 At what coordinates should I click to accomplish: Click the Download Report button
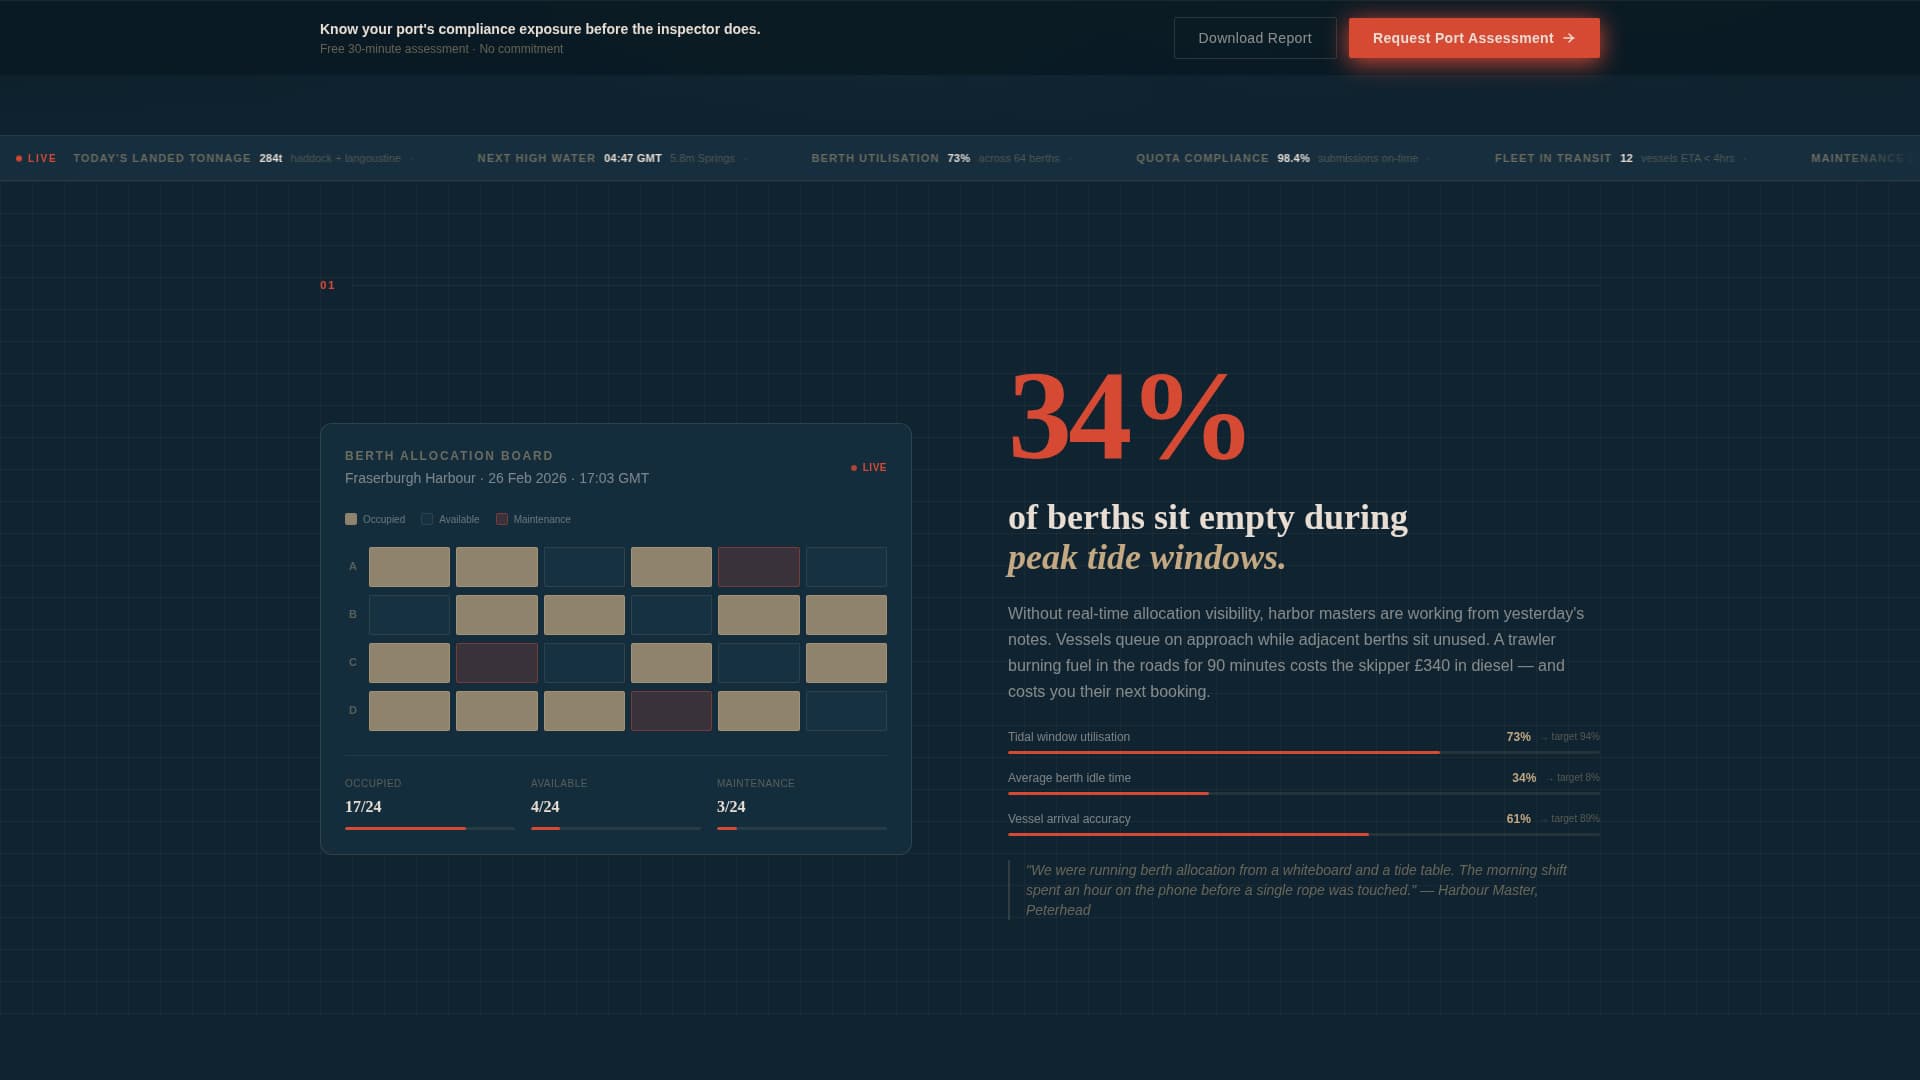click(1254, 37)
